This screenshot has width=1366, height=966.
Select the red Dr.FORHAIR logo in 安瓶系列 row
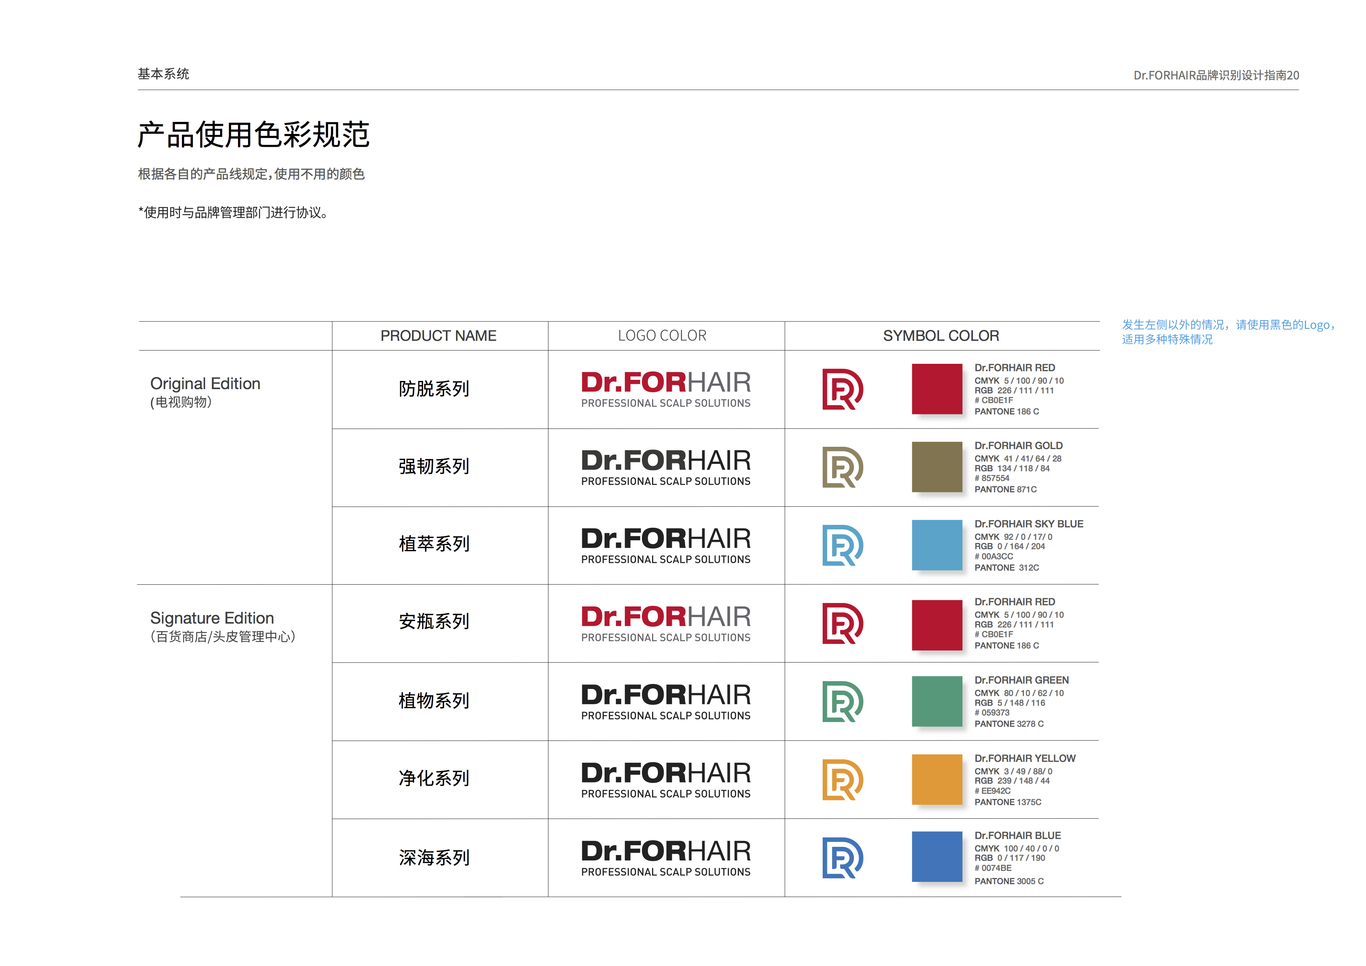(x=666, y=623)
